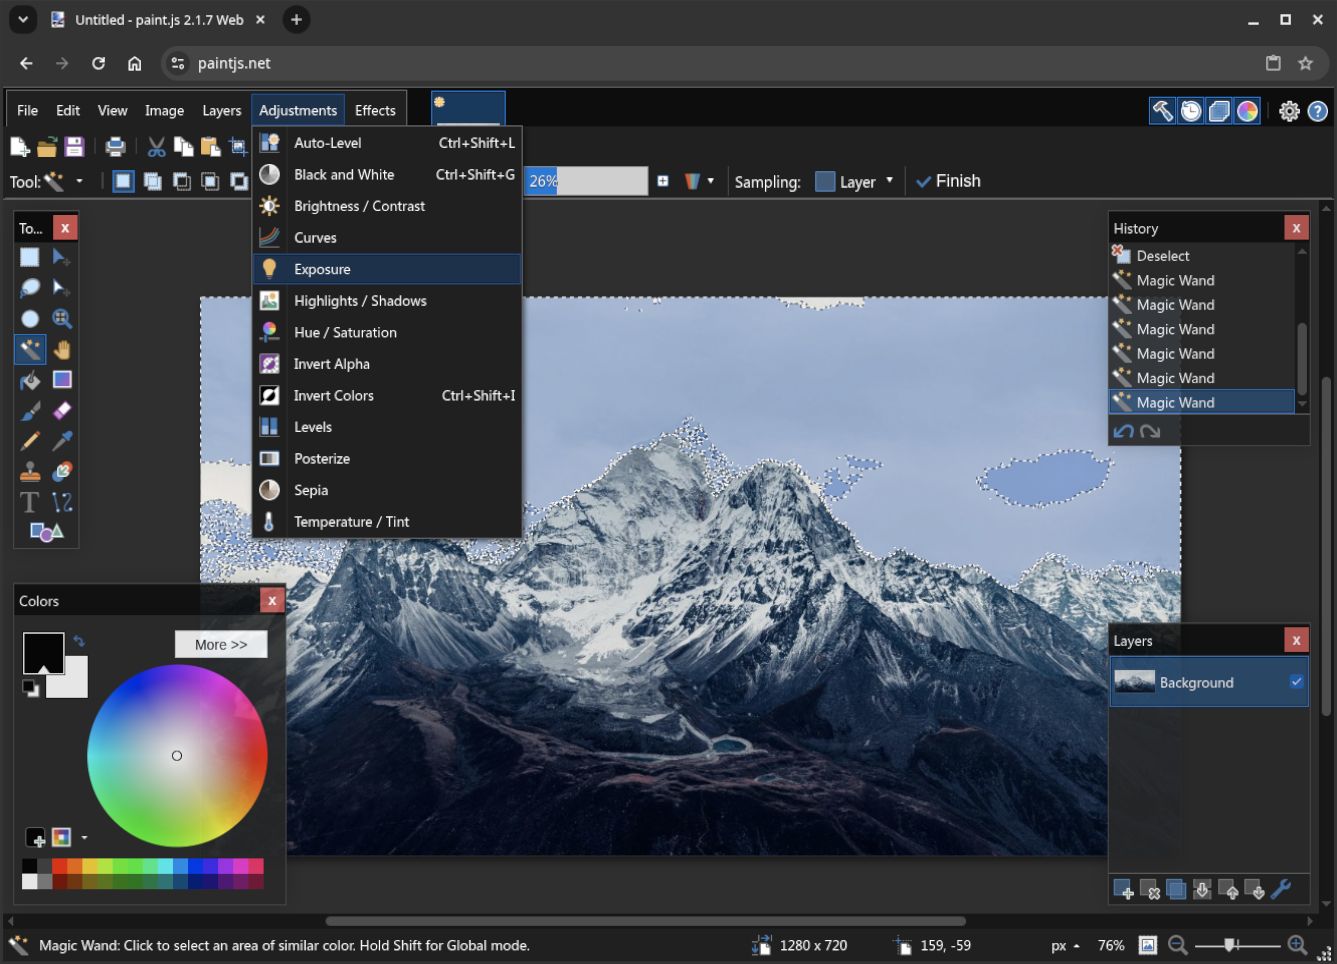Open the Sampling Layer dropdown
Screen dimensions: 1337x964
click(x=855, y=181)
